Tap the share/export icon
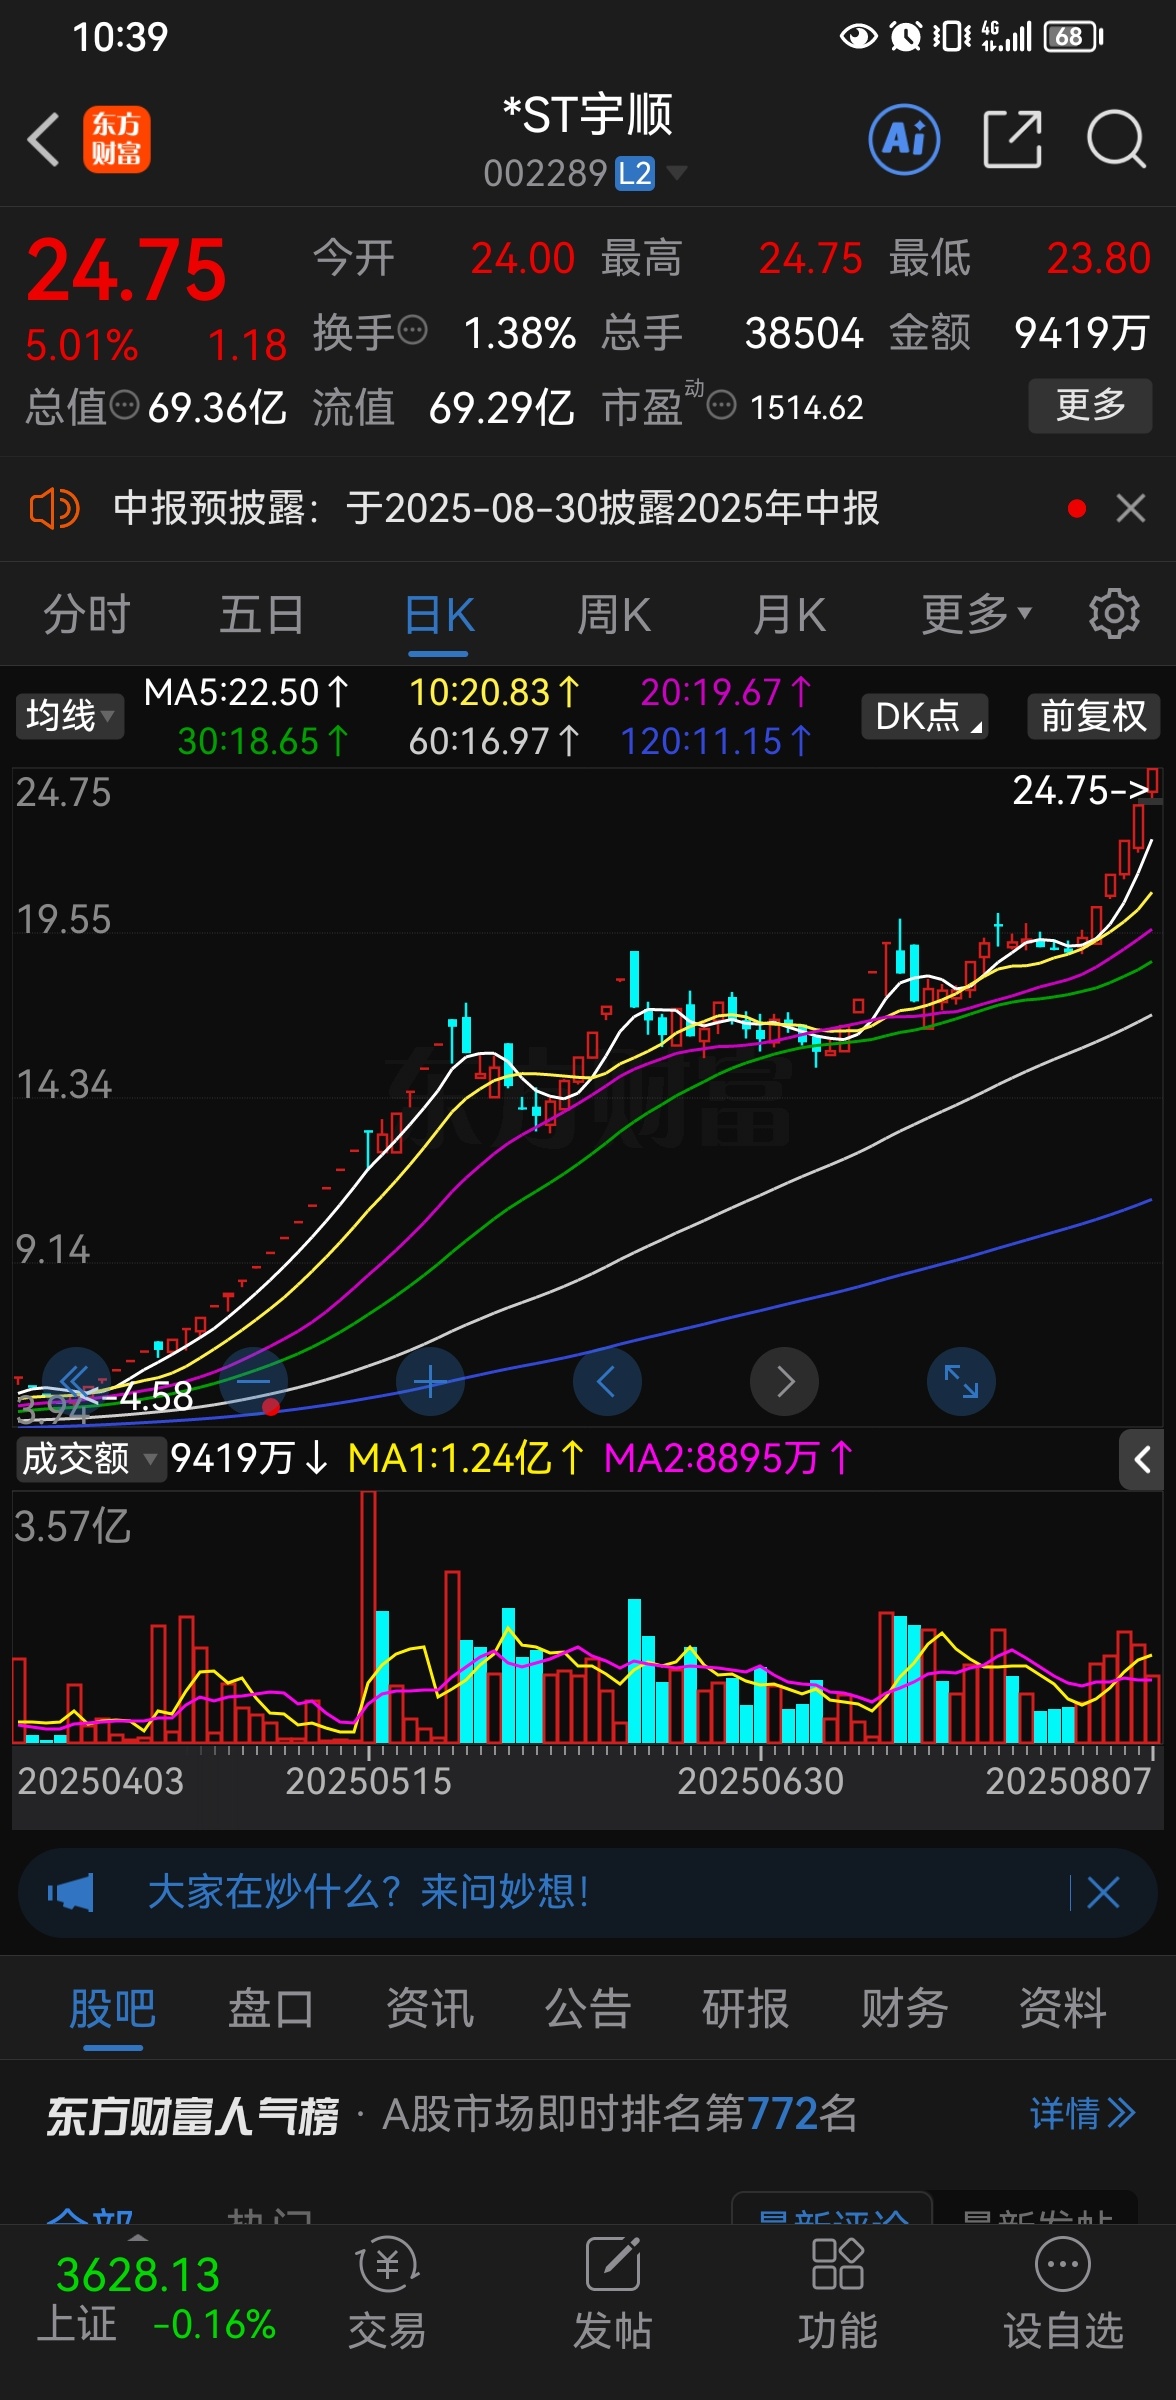Screen dimensions: 1176x2400 pyautogui.click(x=1012, y=139)
